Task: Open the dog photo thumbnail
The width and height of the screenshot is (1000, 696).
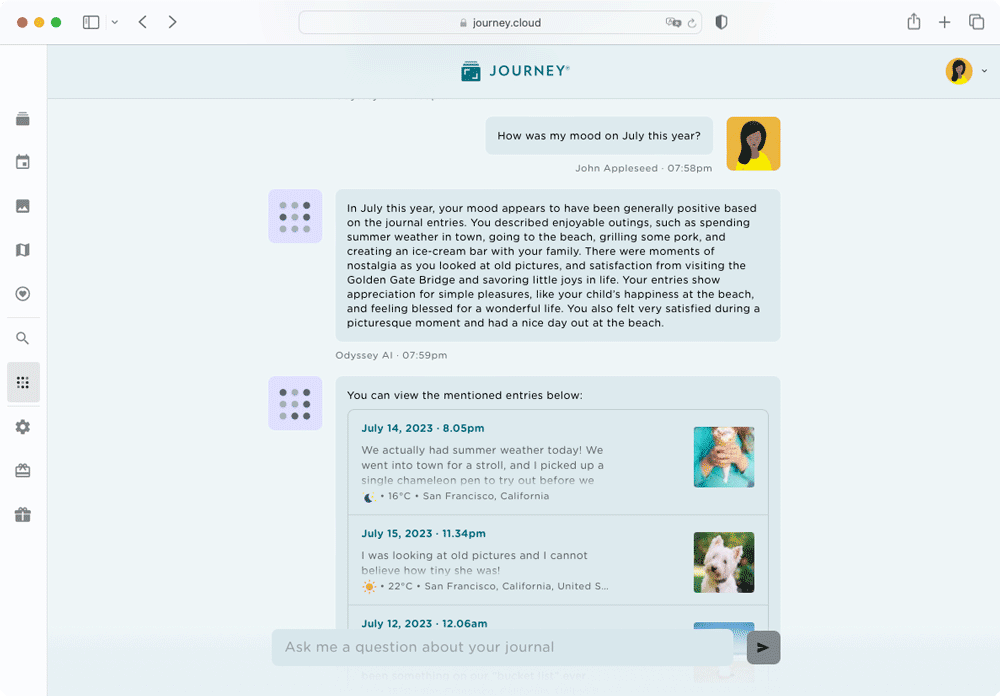Action: [x=723, y=562]
